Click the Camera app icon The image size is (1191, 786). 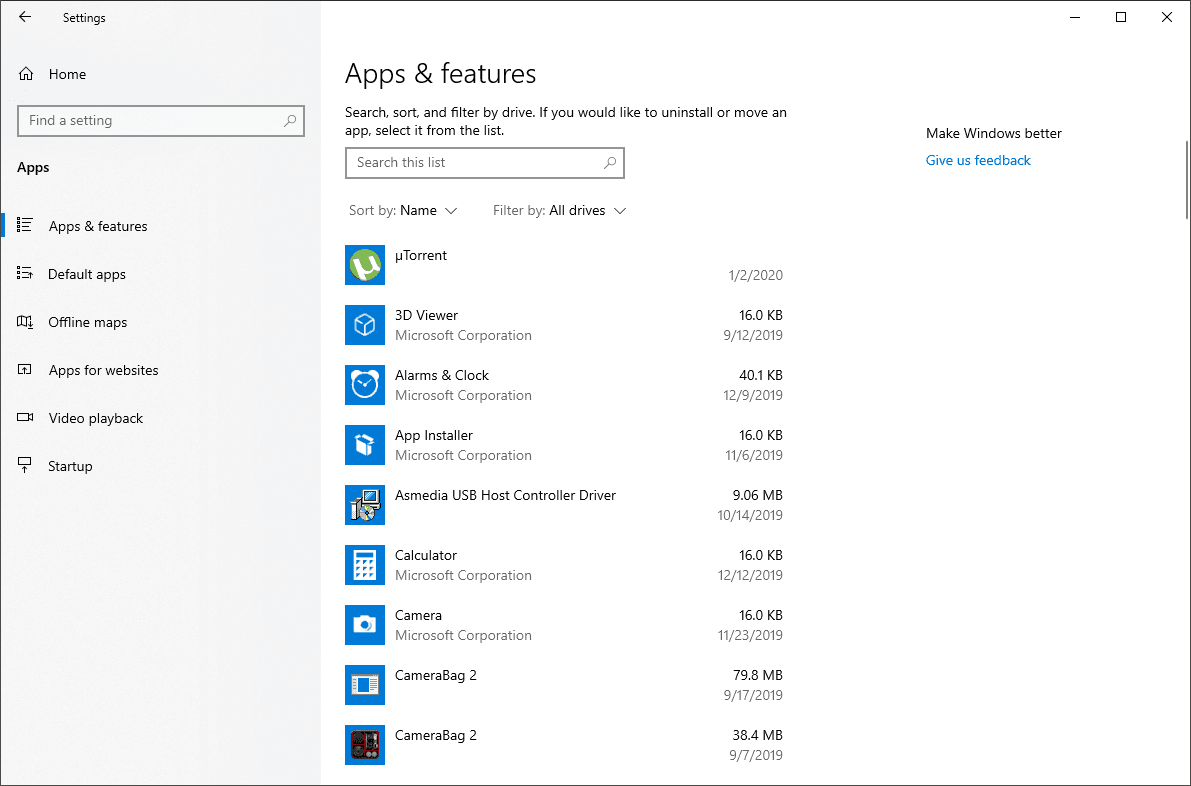(365, 625)
